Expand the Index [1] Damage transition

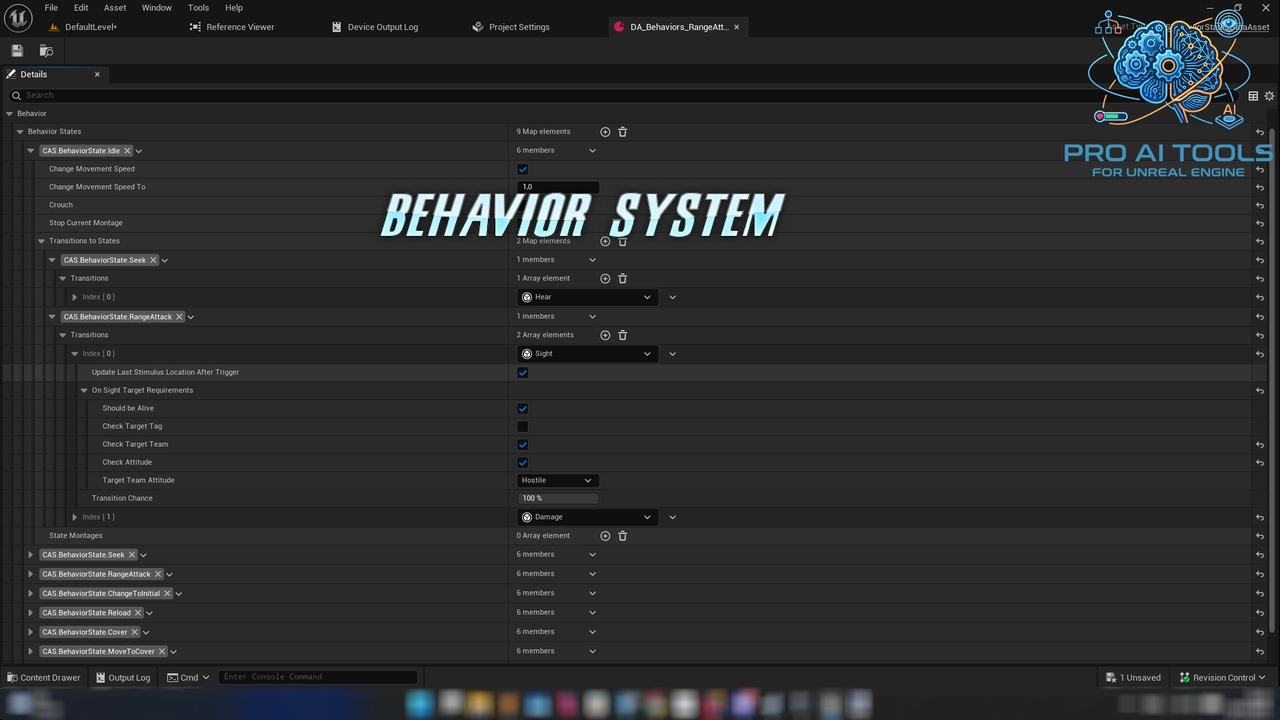[74, 517]
